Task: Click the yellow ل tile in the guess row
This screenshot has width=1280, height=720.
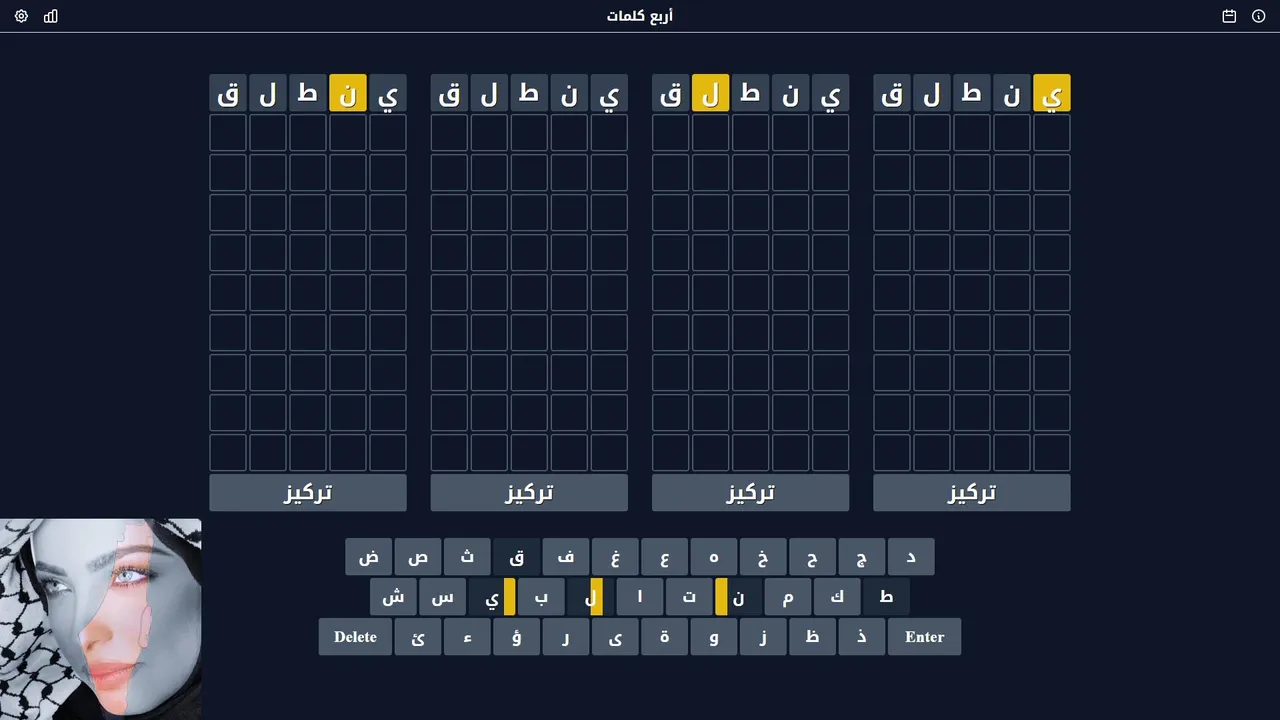Action: click(710, 93)
